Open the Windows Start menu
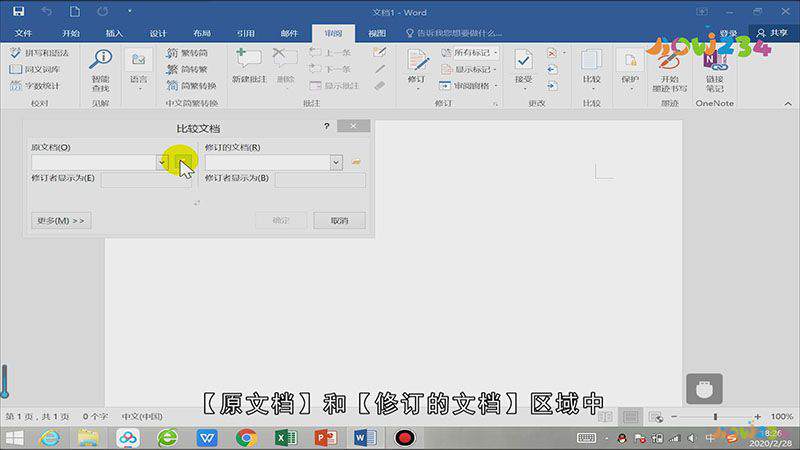This screenshot has height=450, width=800. pyautogui.click(x=14, y=438)
